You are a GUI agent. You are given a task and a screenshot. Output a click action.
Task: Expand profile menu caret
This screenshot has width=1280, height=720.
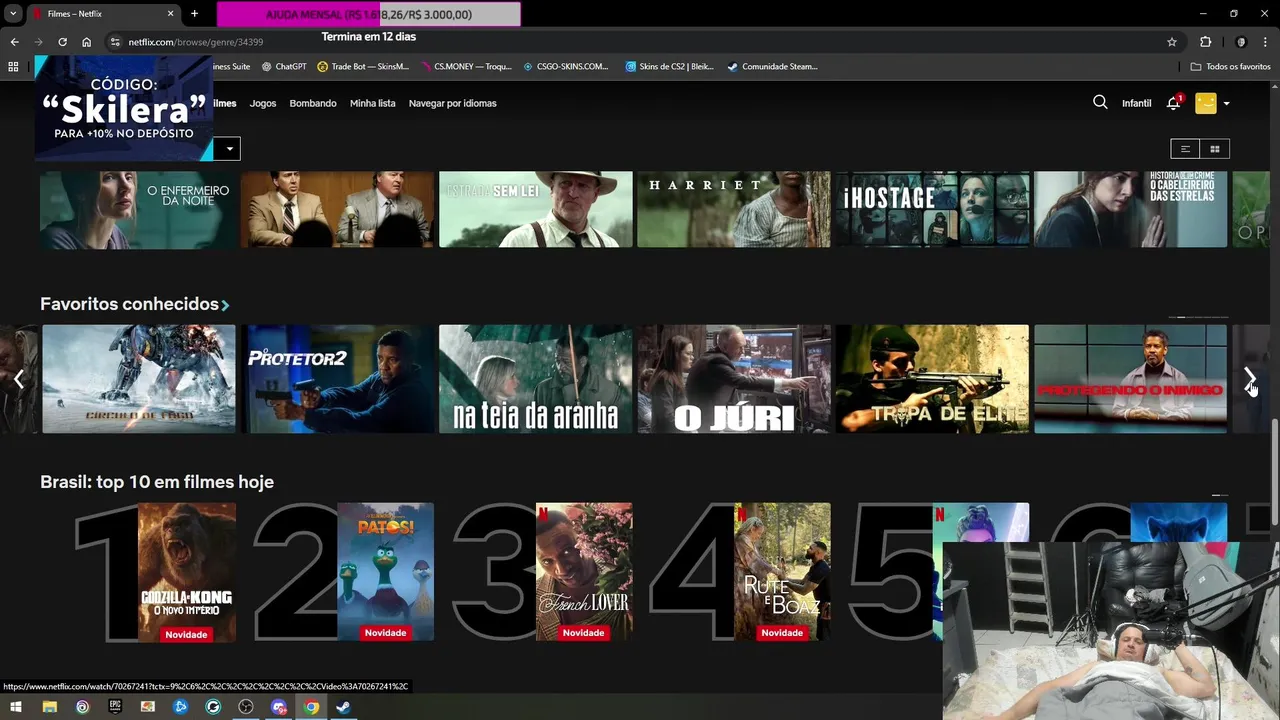(1226, 103)
